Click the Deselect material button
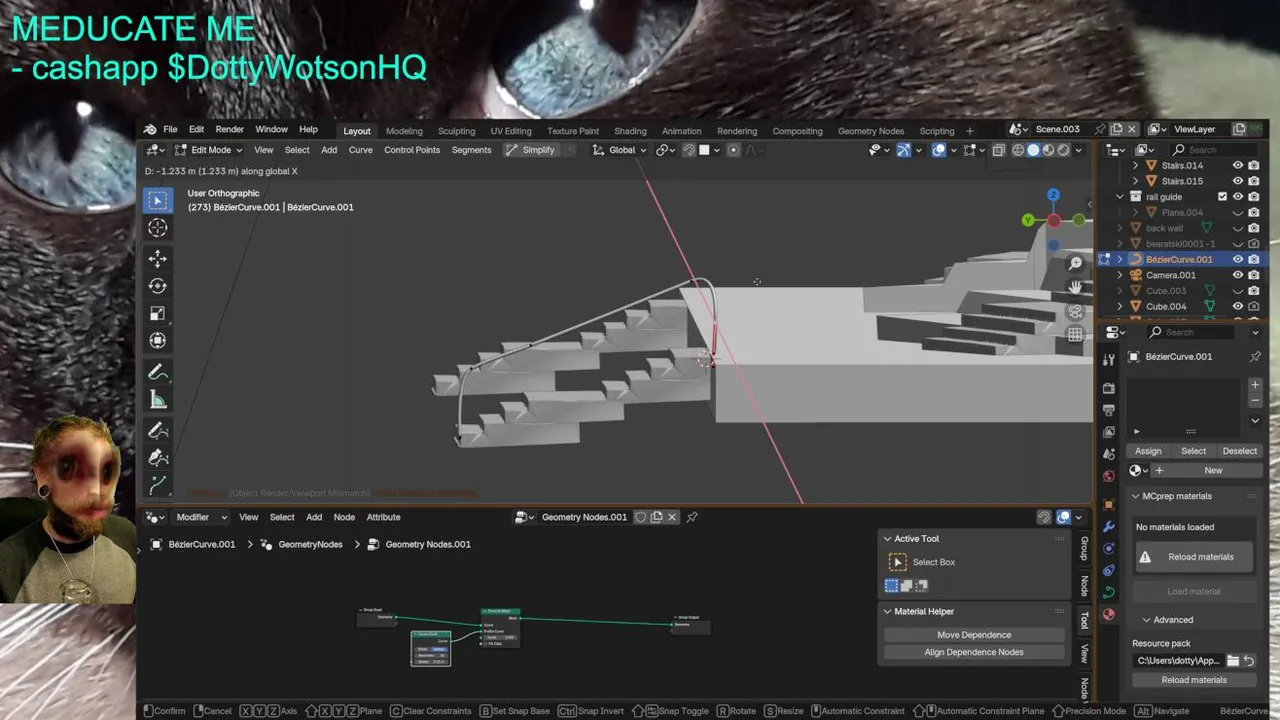This screenshot has width=1280, height=720. point(1239,451)
